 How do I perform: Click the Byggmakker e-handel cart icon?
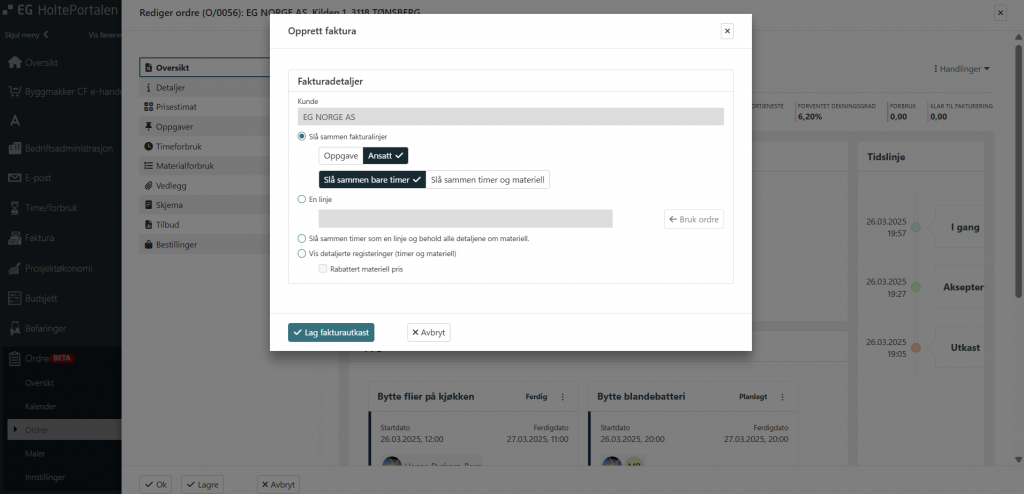[15, 91]
